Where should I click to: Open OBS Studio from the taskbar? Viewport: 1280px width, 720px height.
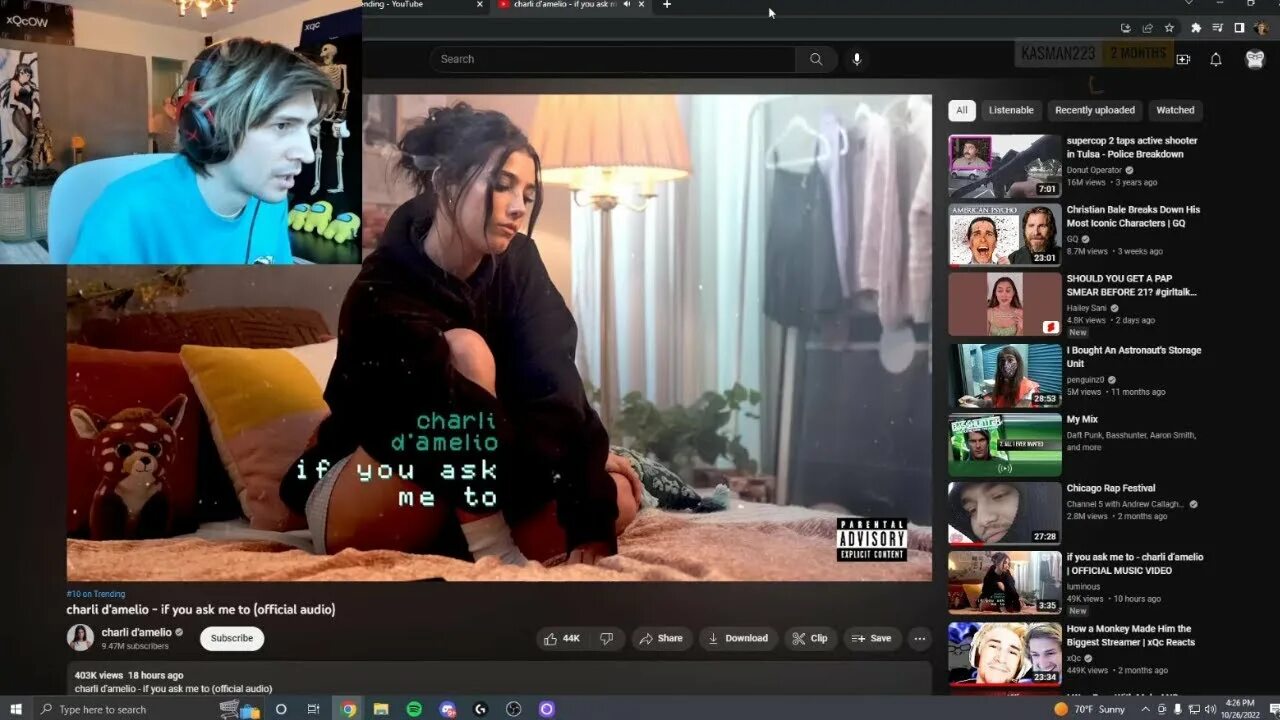pos(513,709)
